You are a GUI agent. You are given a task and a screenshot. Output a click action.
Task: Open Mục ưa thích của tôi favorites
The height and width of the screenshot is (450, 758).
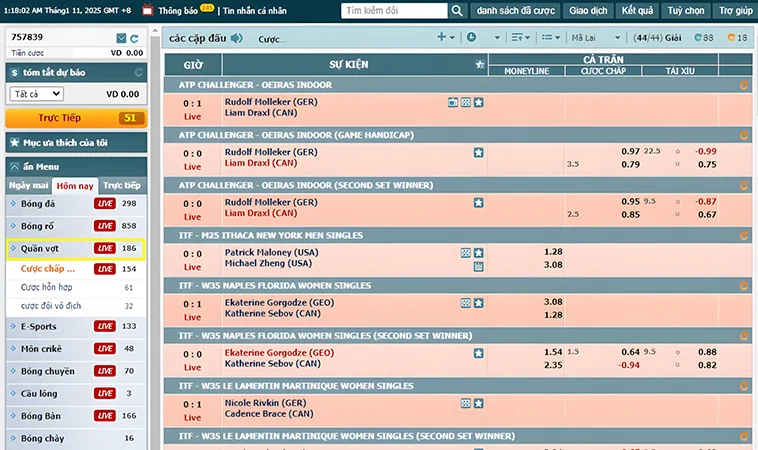(x=76, y=143)
